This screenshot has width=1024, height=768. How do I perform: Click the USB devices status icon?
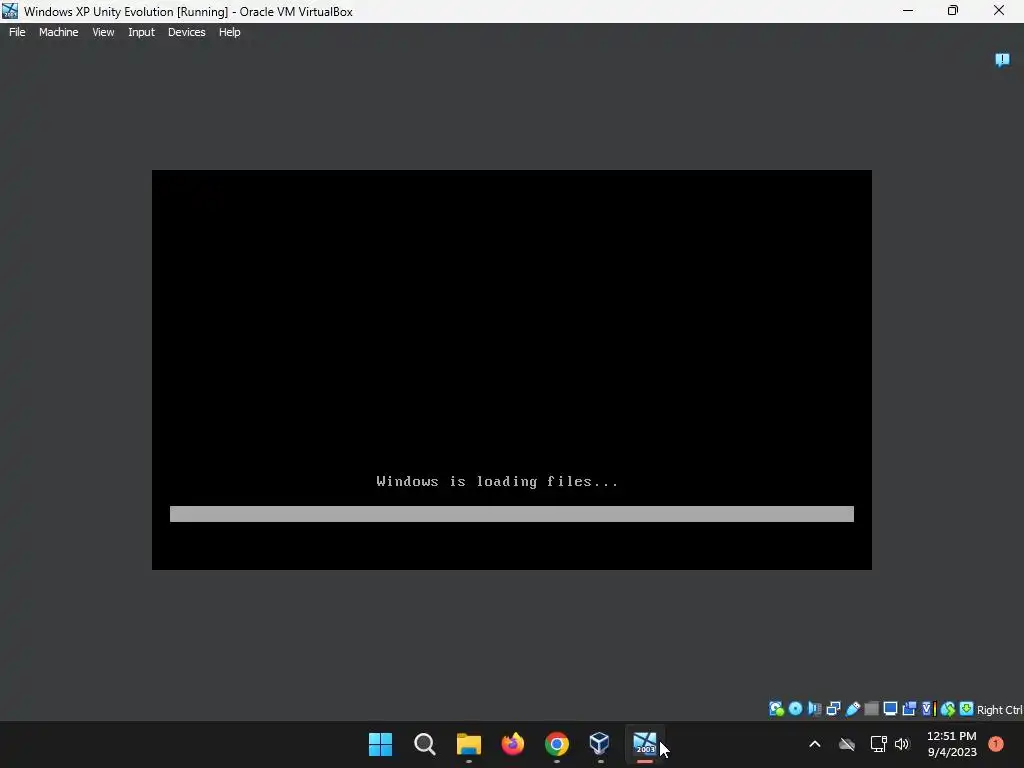click(x=852, y=709)
